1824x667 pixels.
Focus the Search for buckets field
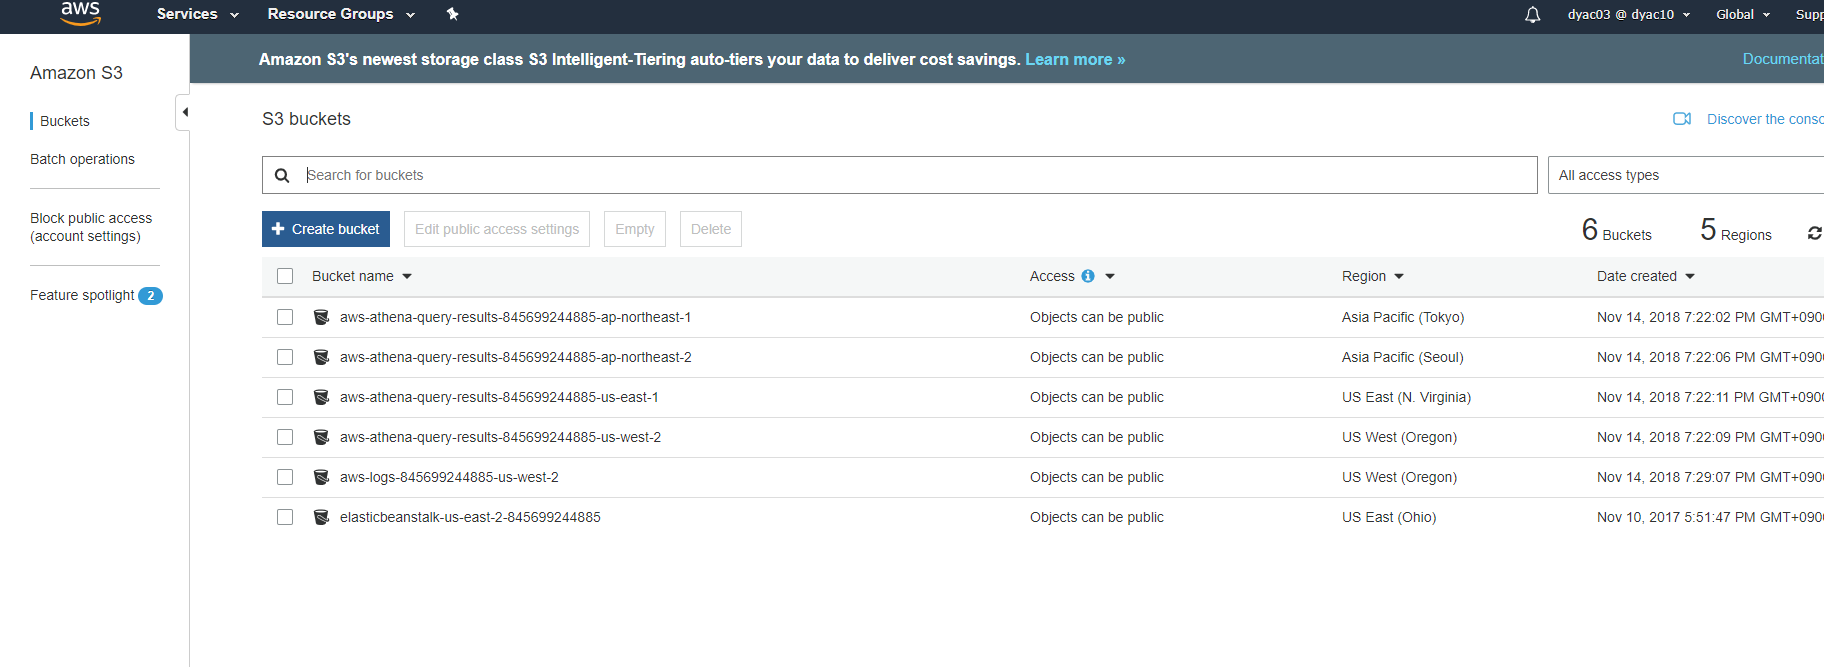coord(900,175)
